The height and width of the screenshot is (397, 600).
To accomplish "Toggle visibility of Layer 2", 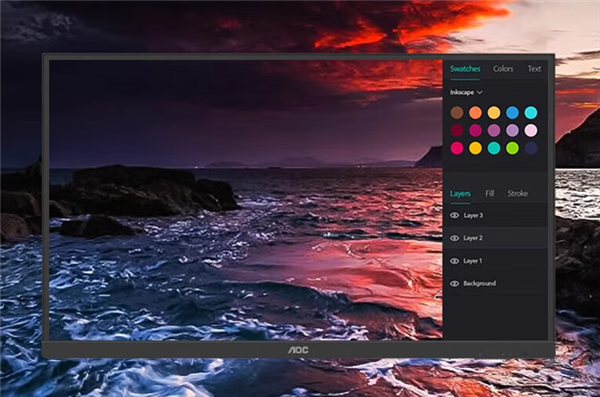I will pyautogui.click(x=454, y=238).
